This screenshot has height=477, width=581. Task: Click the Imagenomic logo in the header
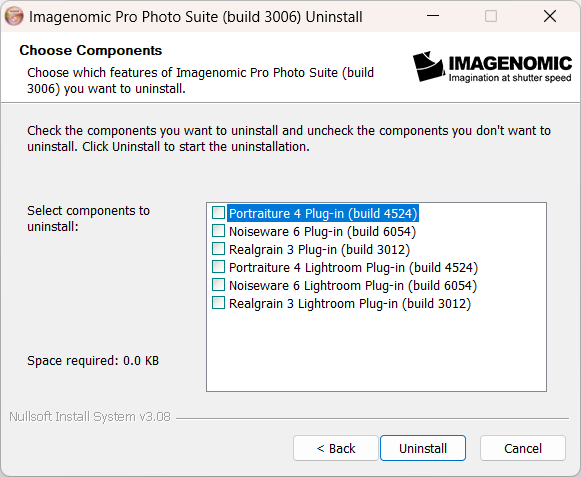click(492, 66)
